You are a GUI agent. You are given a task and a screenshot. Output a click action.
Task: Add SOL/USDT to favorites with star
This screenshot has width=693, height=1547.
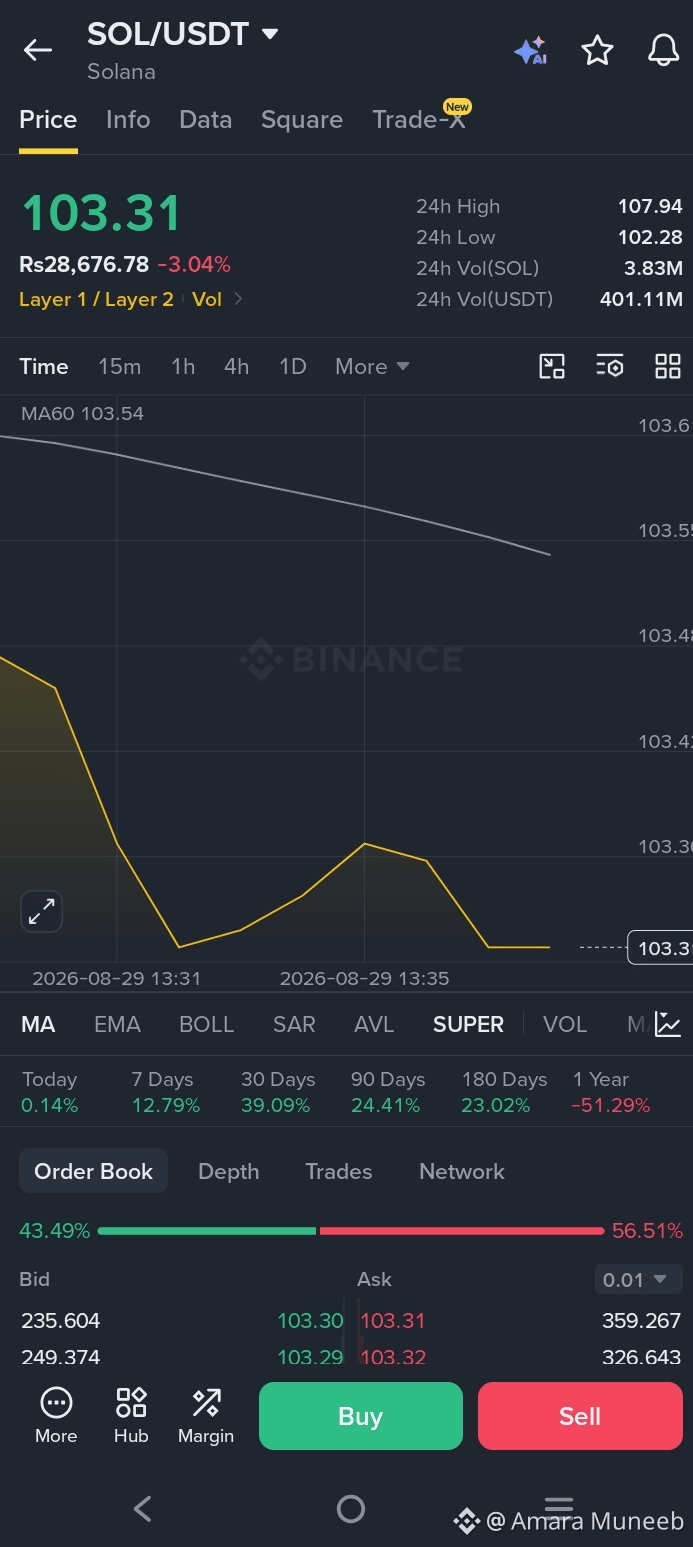[597, 50]
